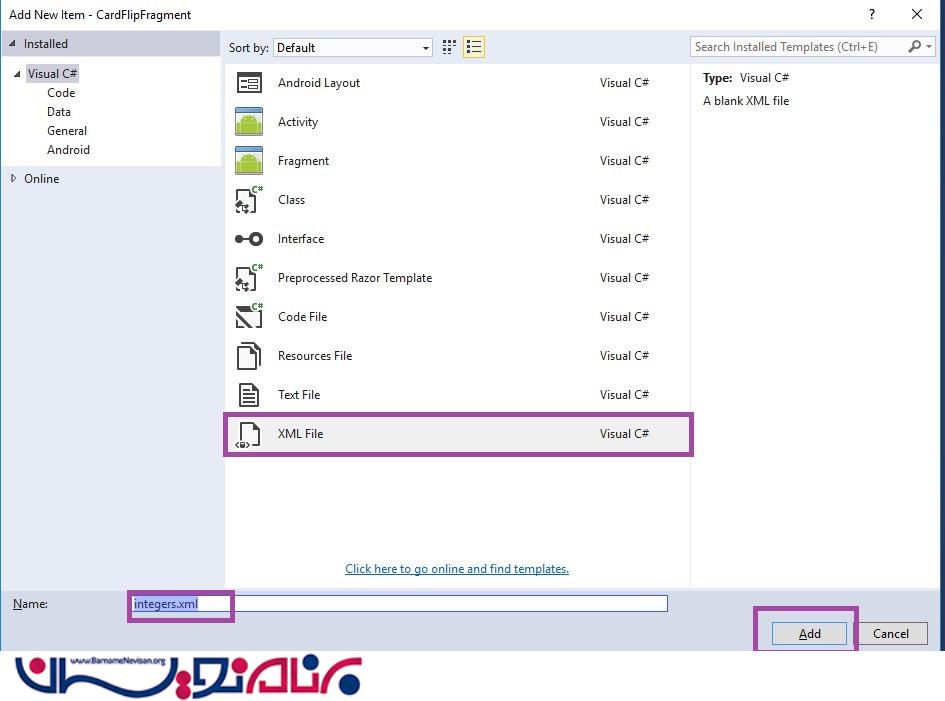
Task: Open the General category under Visual C#
Action: point(67,131)
